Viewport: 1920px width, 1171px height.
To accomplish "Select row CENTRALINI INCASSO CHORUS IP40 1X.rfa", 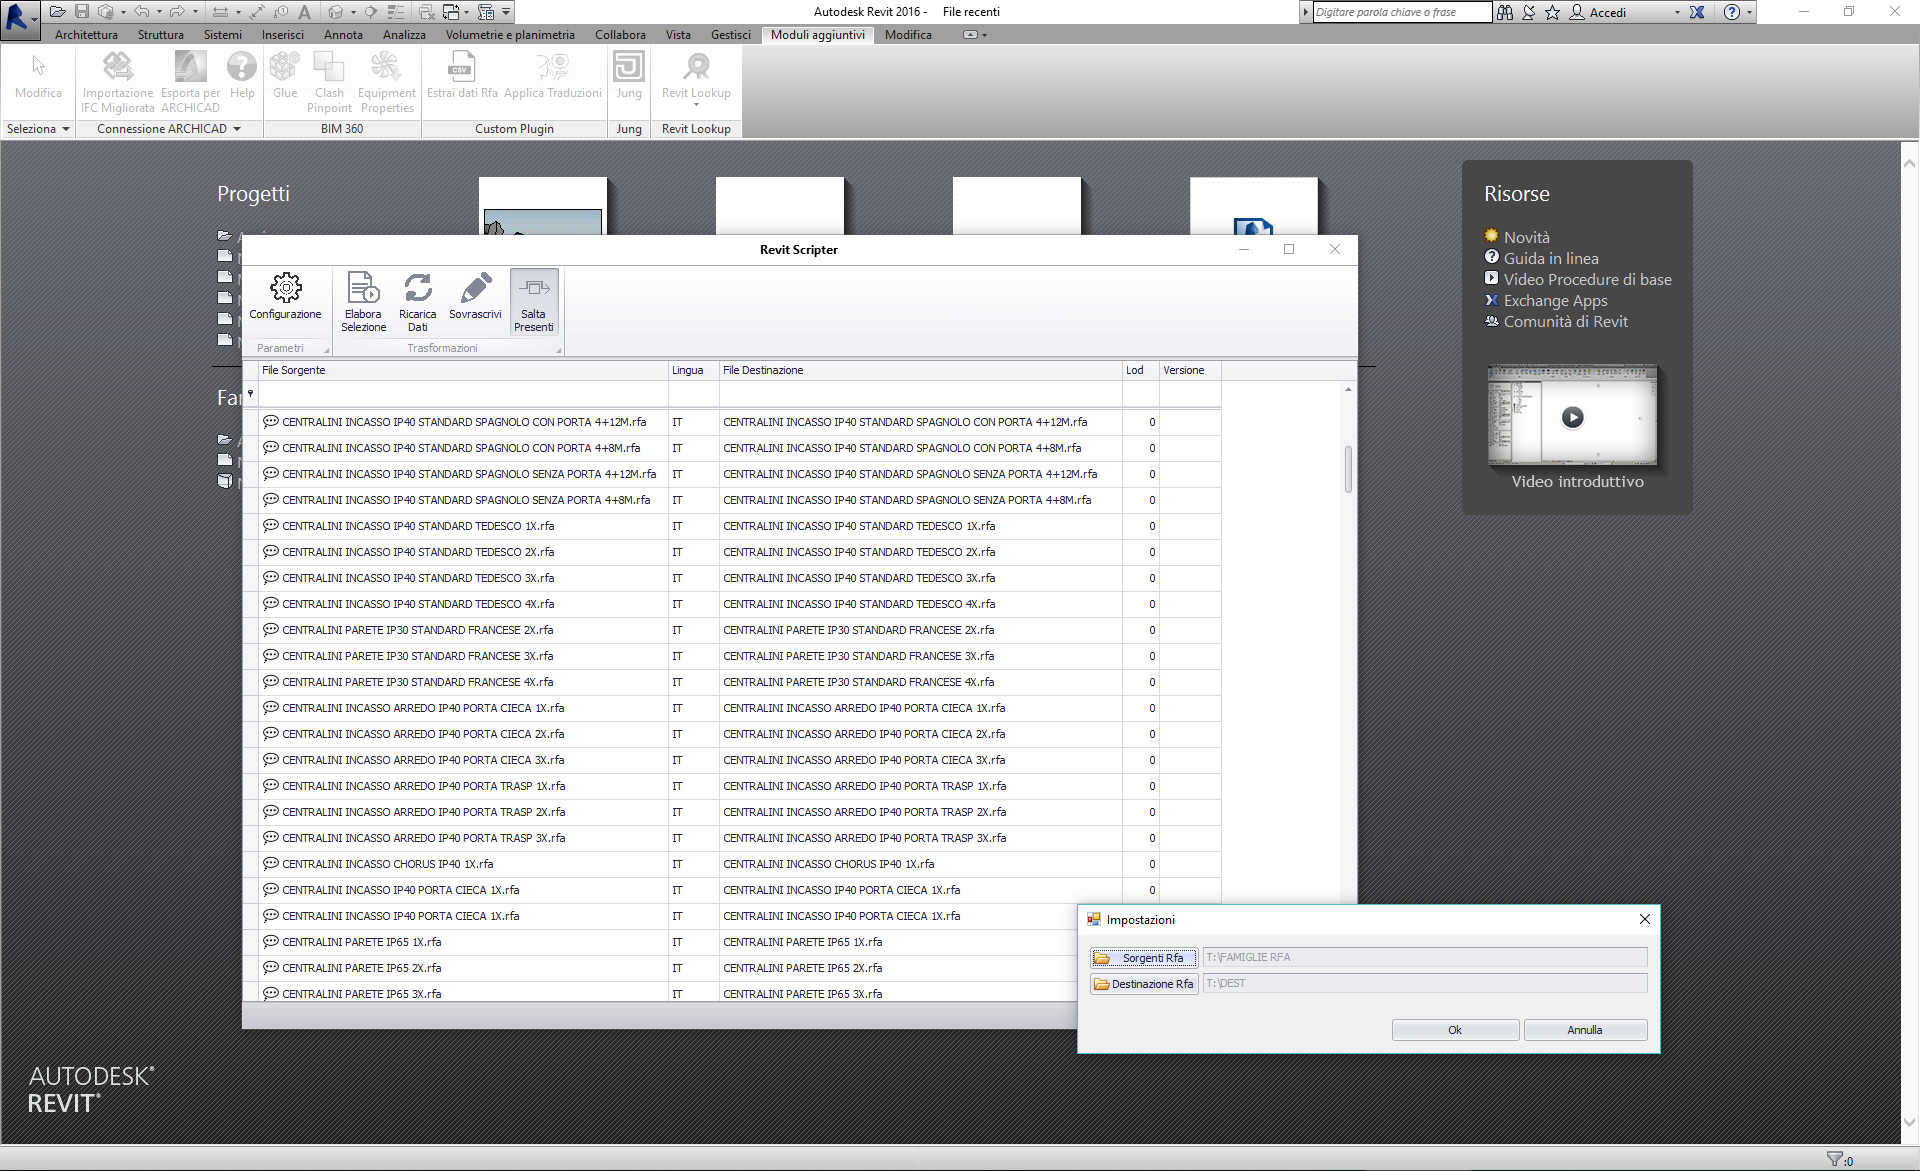I will [x=731, y=864].
